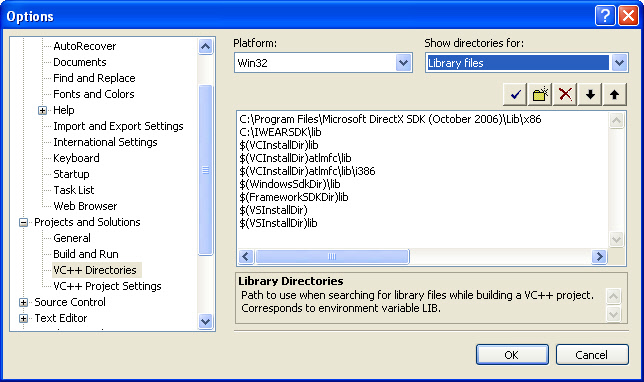Viewport: 644px width, 382px height.
Task: Select AutoRecover in the options tree
Action: pyautogui.click(x=85, y=46)
